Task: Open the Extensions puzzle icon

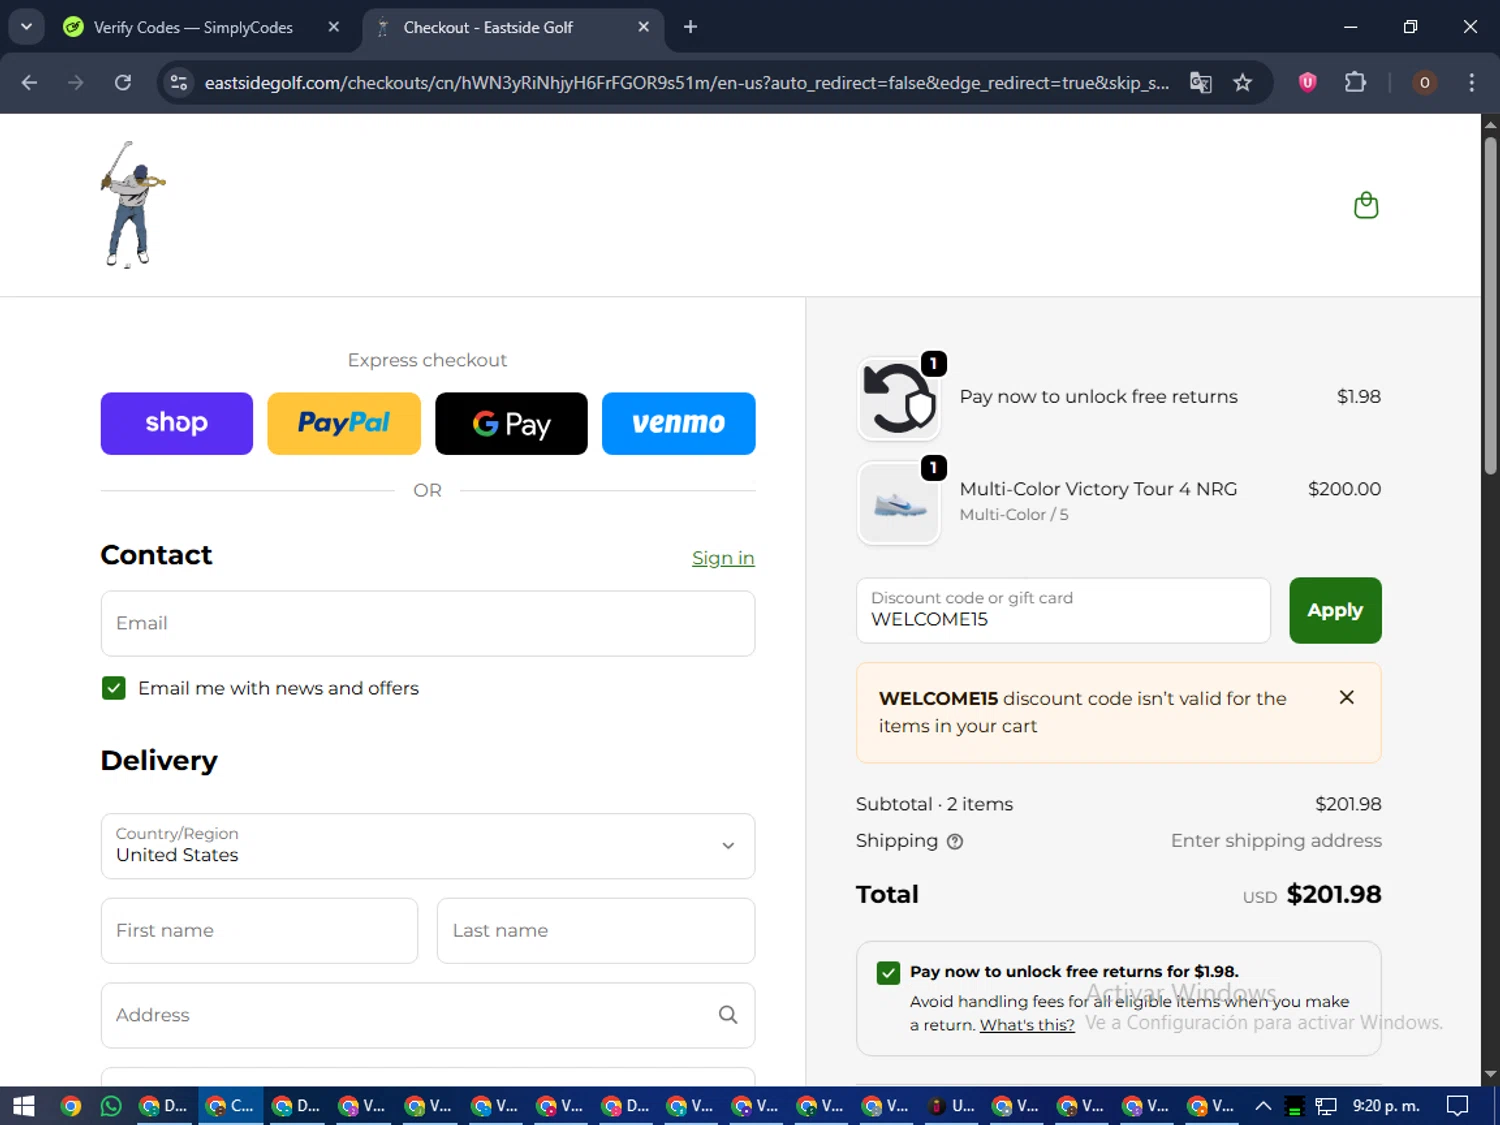Action: click(x=1355, y=82)
